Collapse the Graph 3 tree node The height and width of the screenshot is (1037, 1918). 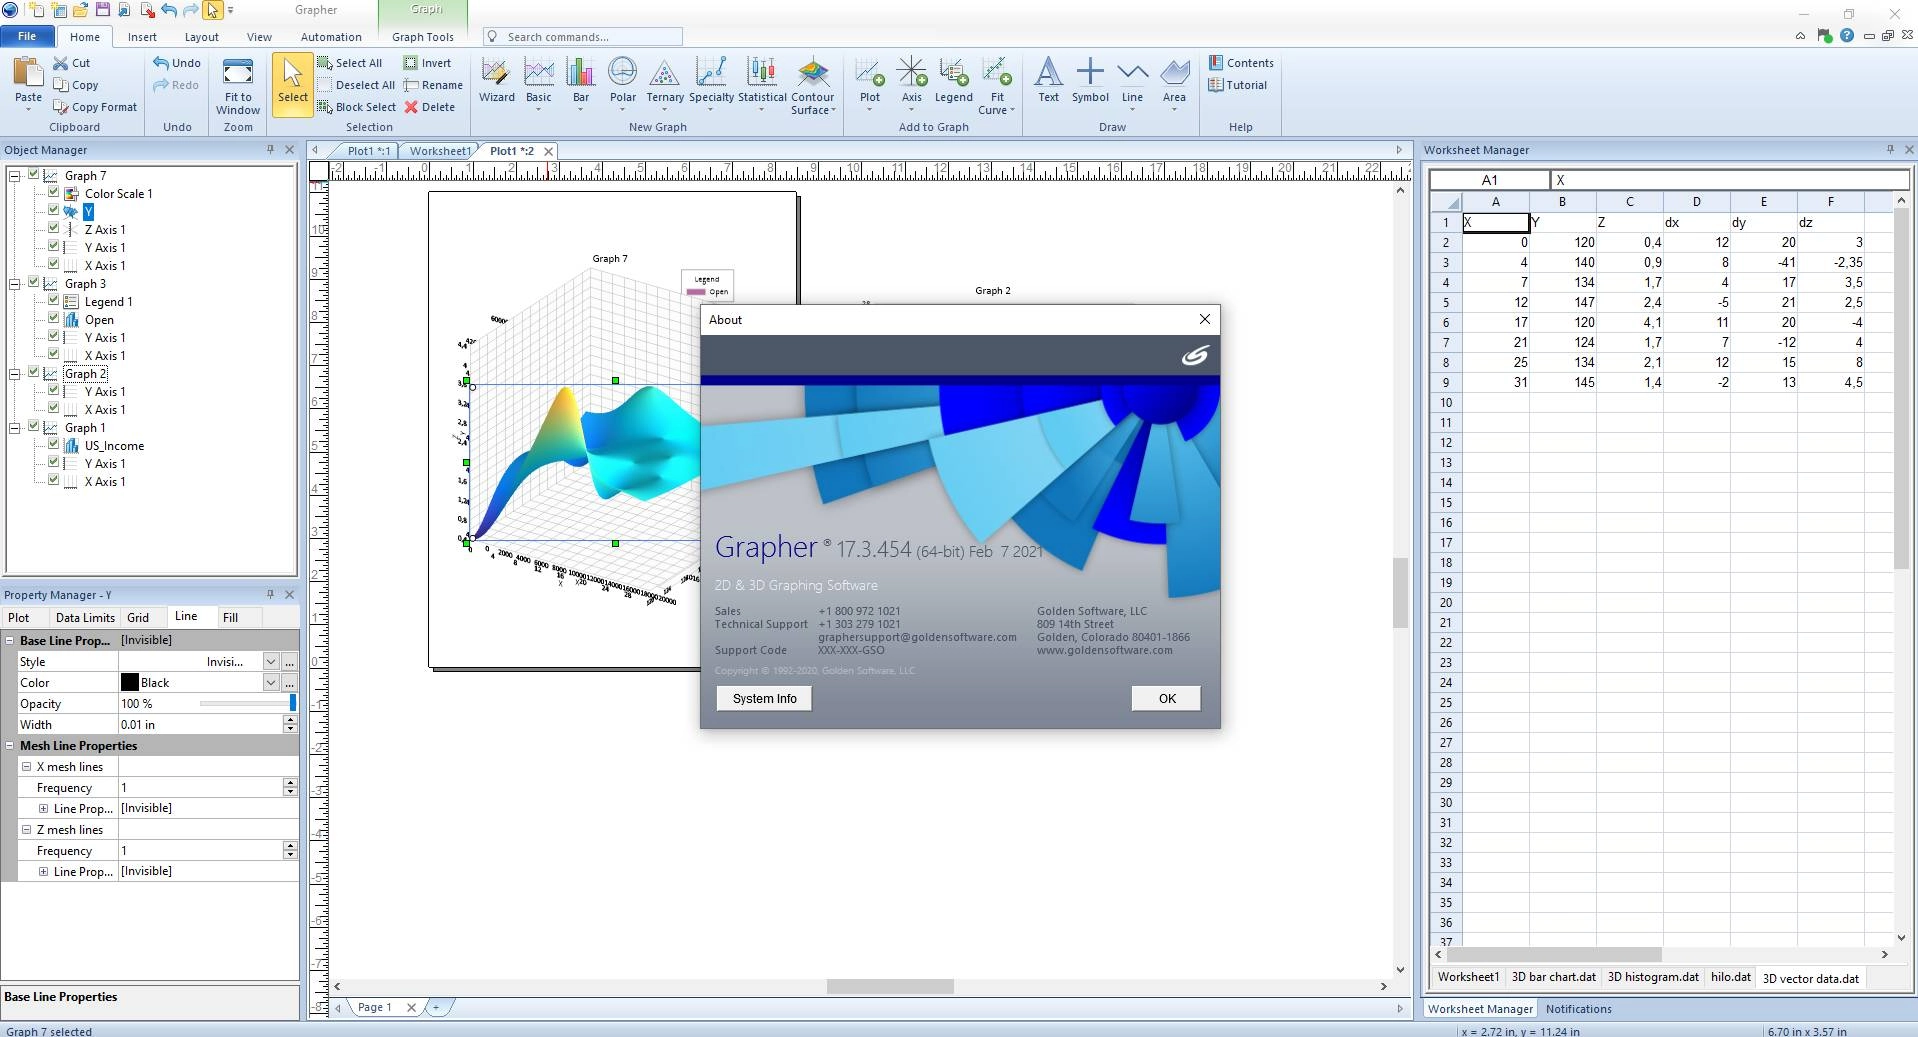(15, 283)
